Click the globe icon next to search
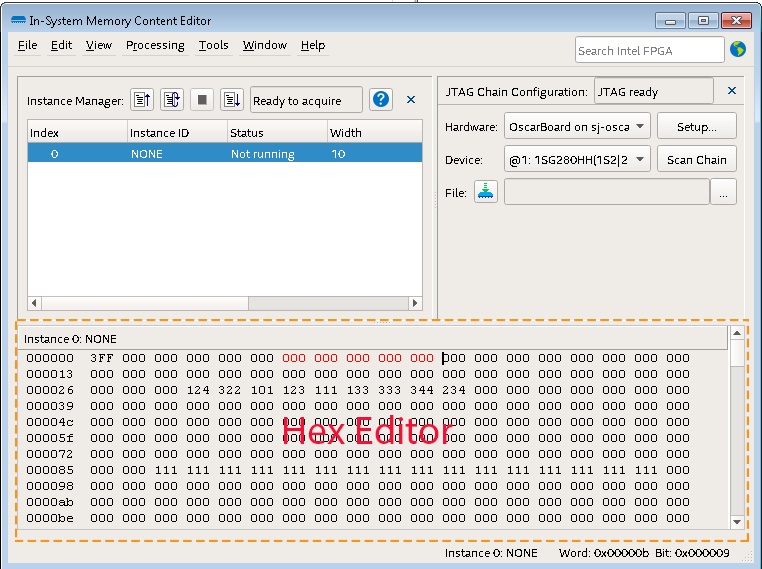This screenshot has width=762, height=569. click(x=738, y=50)
